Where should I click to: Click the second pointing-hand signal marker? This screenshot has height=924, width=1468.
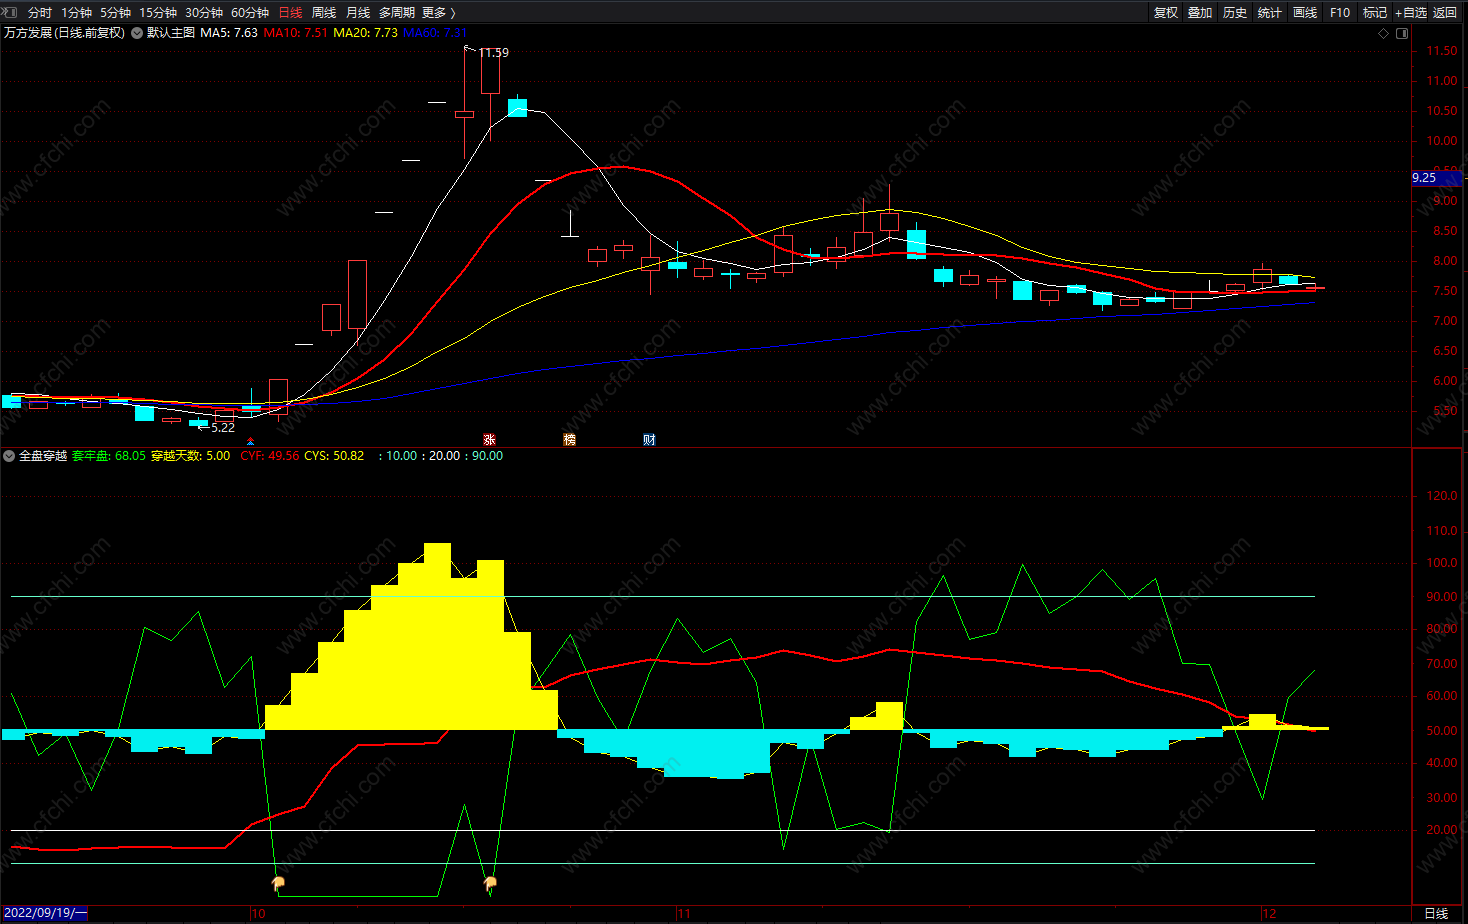[490, 883]
